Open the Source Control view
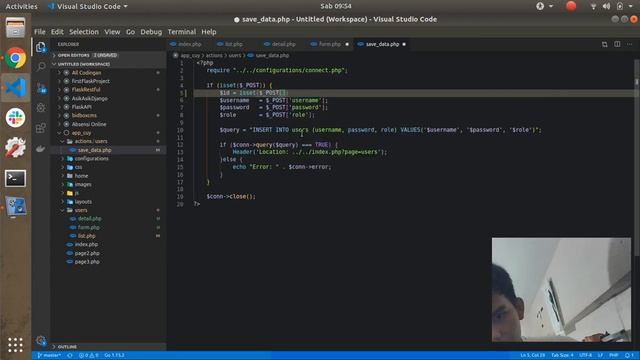The image size is (640, 360). [x=41, y=87]
